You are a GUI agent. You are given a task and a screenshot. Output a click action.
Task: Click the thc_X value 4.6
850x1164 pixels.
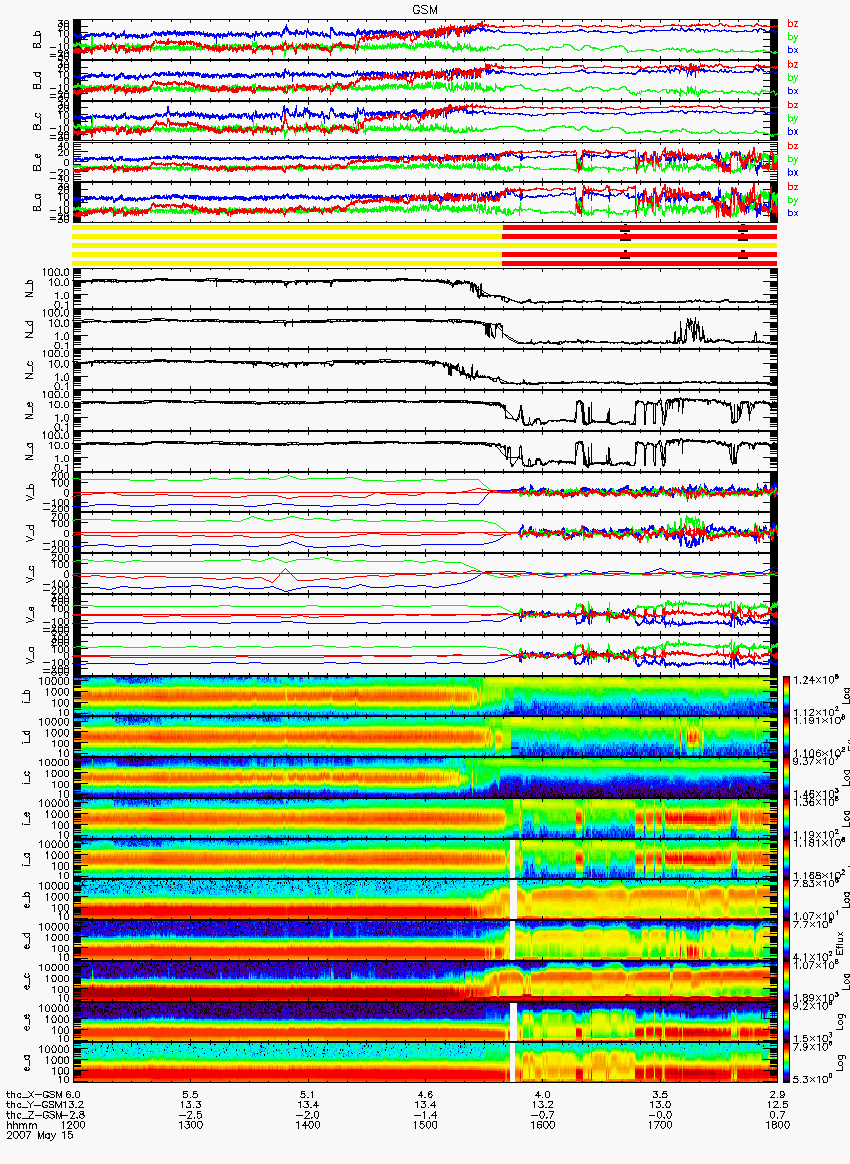click(425, 1095)
